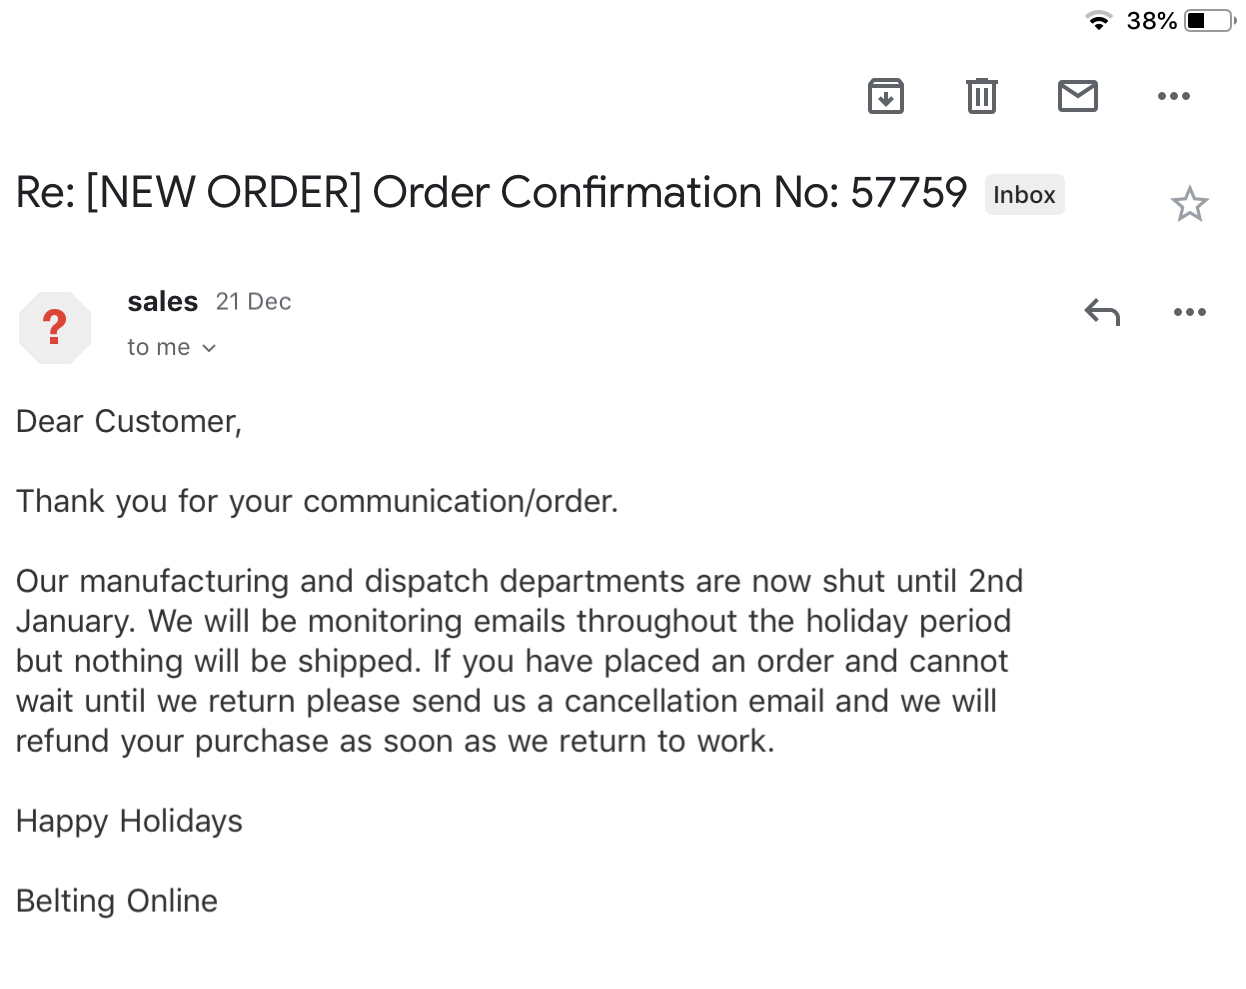This screenshot has width=1246, height=989.
Task: Tap the Inbox label tag
Action: pyautogui.click(x=1024, y=195)
